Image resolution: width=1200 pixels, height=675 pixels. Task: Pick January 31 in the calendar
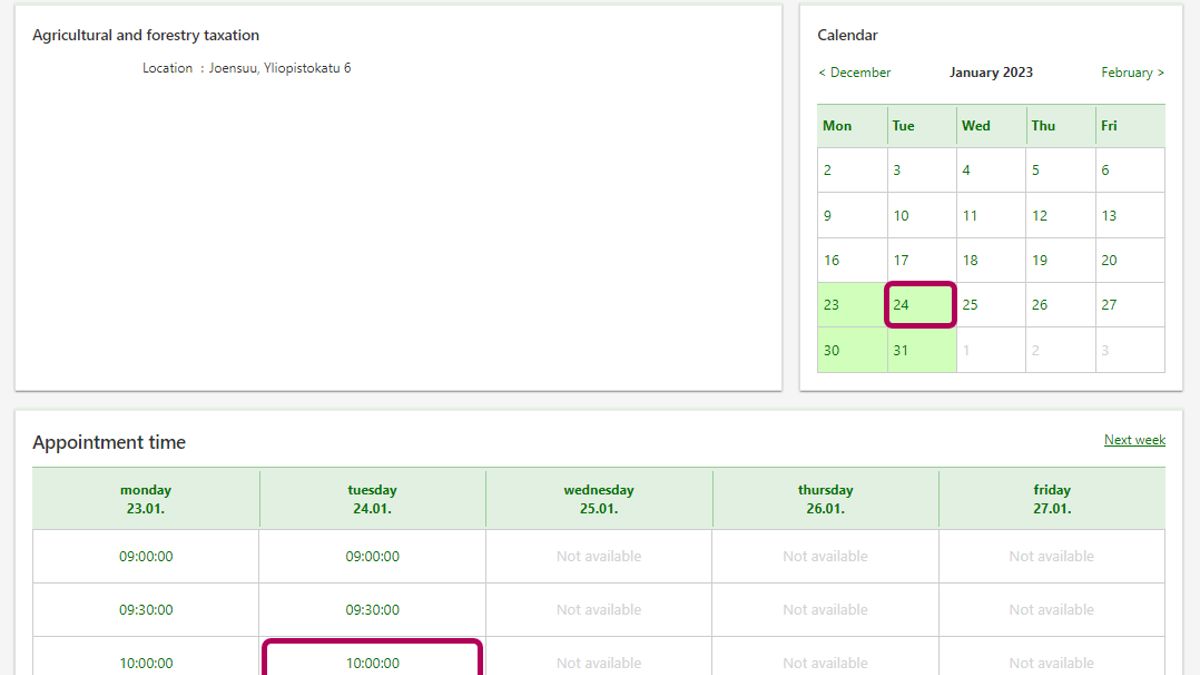[x=901, y=350]
